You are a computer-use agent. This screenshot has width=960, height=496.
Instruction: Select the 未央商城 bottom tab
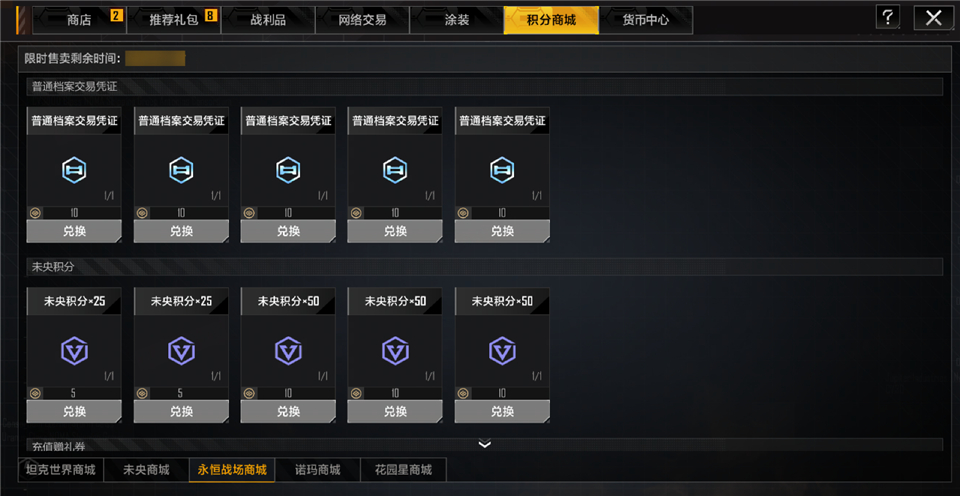click(x=146, y=470)
